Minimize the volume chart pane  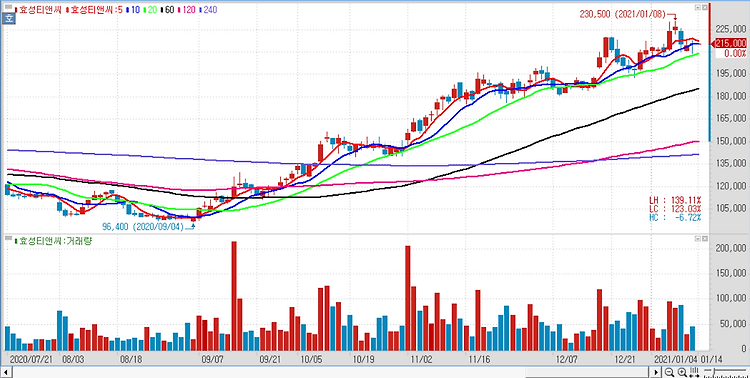698,238
